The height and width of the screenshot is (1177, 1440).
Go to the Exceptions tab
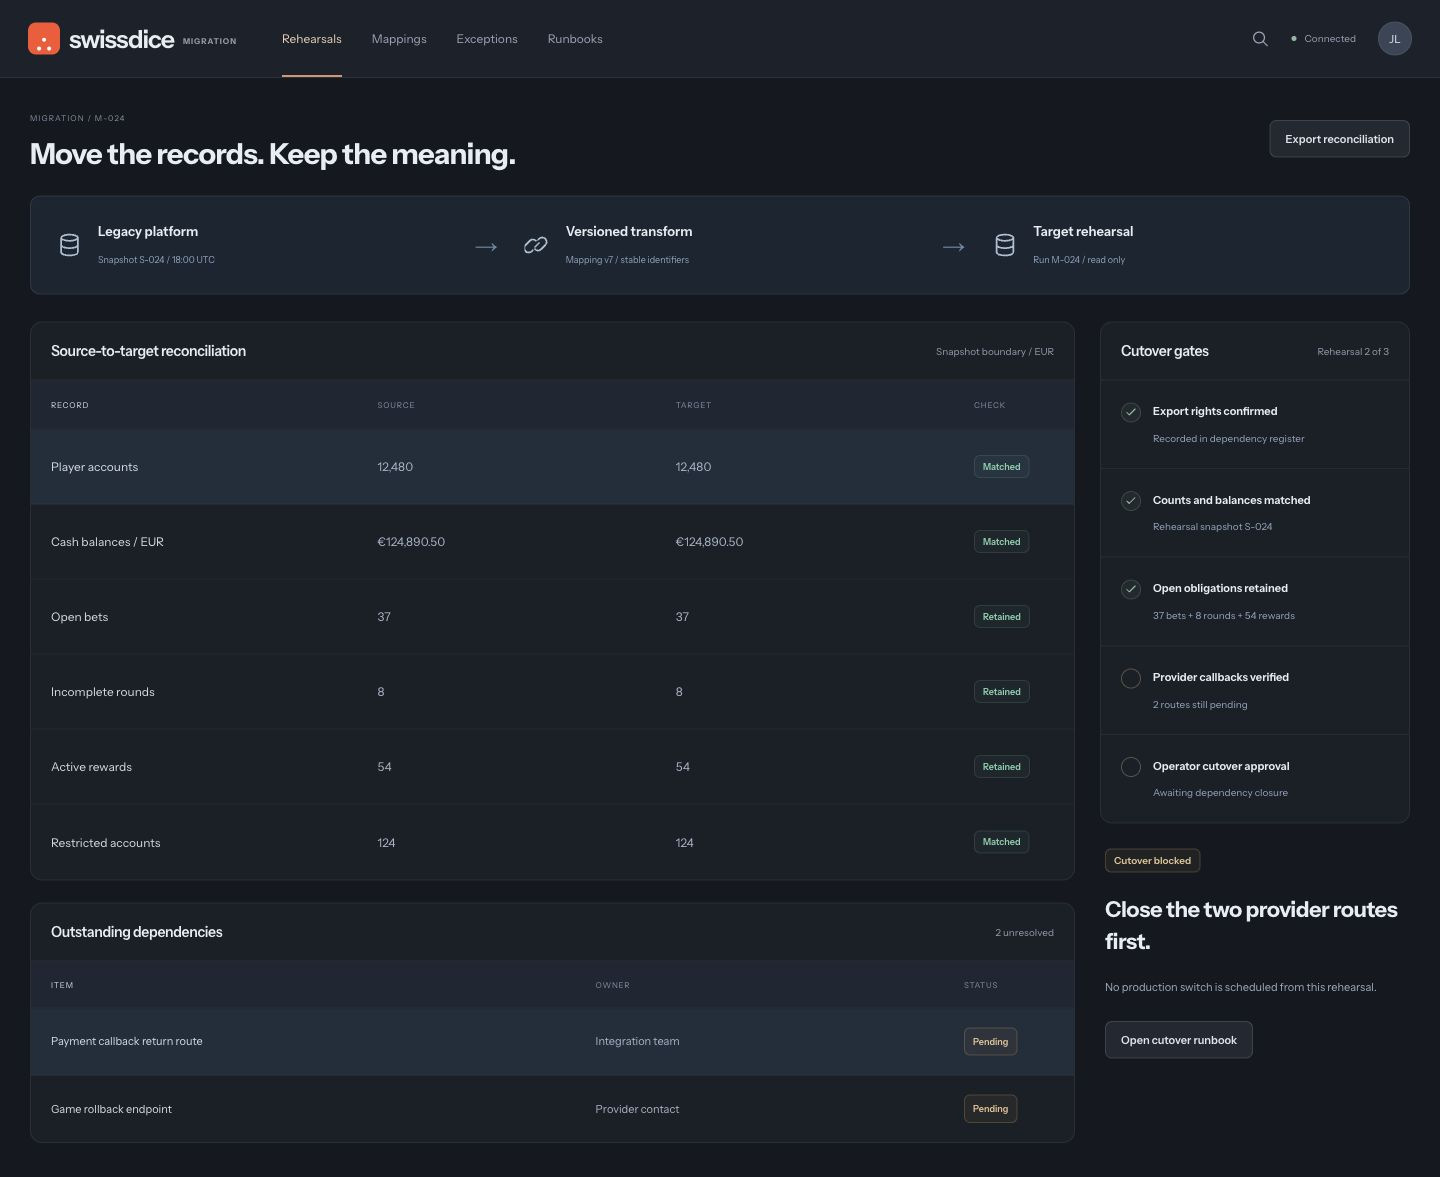487,39
